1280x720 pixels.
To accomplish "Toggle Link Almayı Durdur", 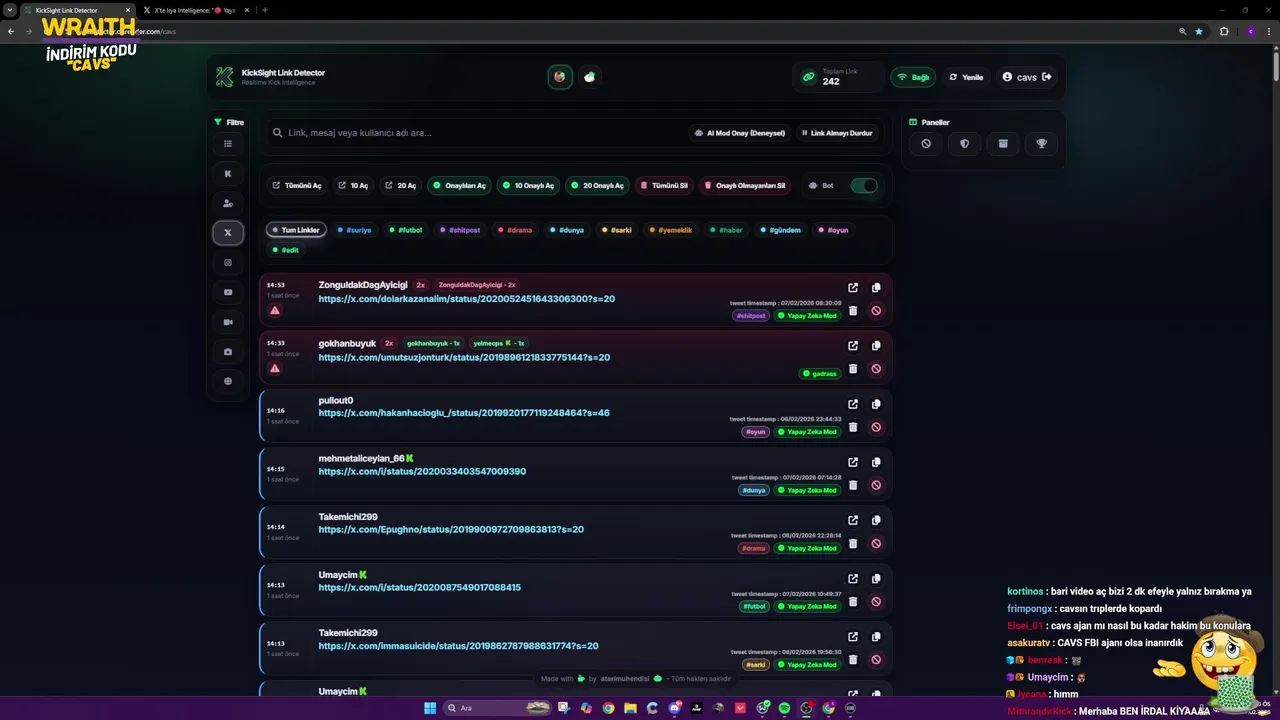I will 836,133.
